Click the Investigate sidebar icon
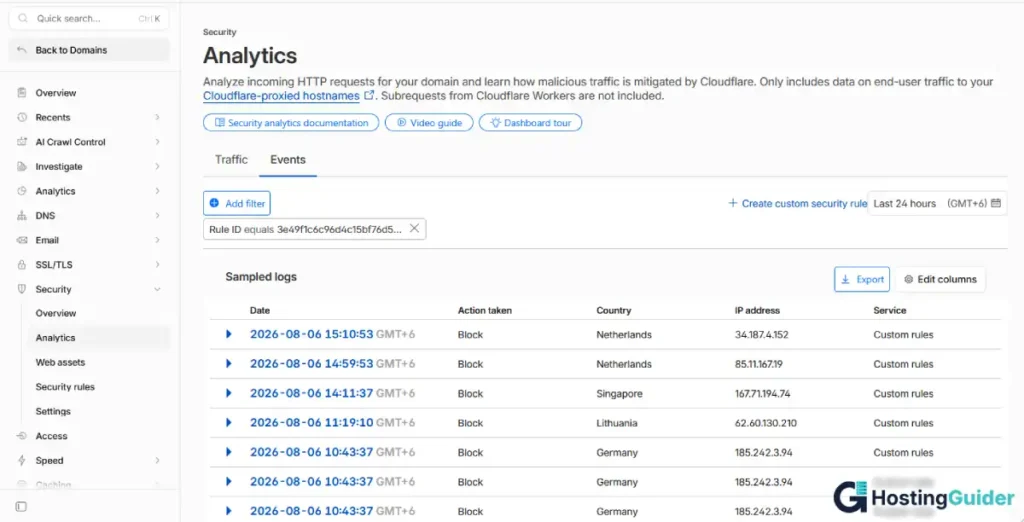1024x522 pixels. coord(22,167)
